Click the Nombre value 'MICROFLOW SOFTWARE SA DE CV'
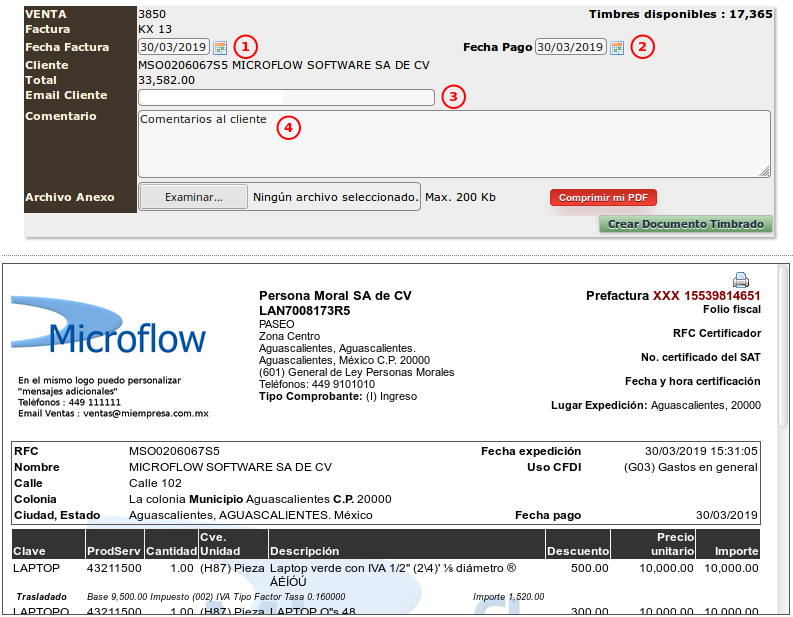This screenshot has height=617, width=793. click(231, 467)
